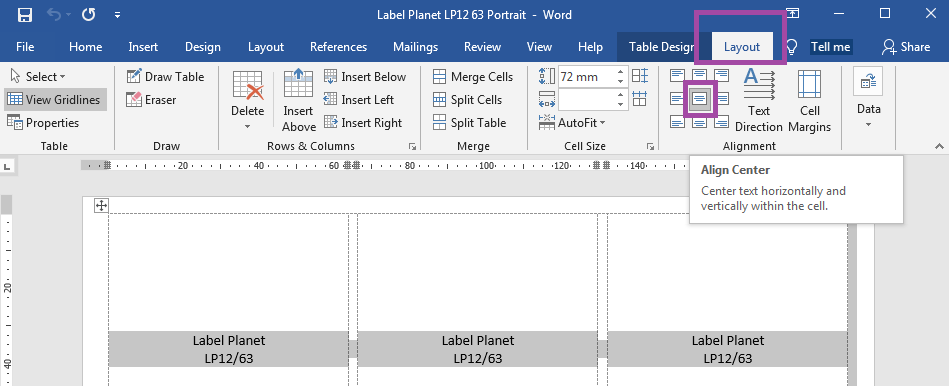The height and width of the screenshot is (386, 949).
Task: Select the Draw Table tool
Action: (165, 77)
